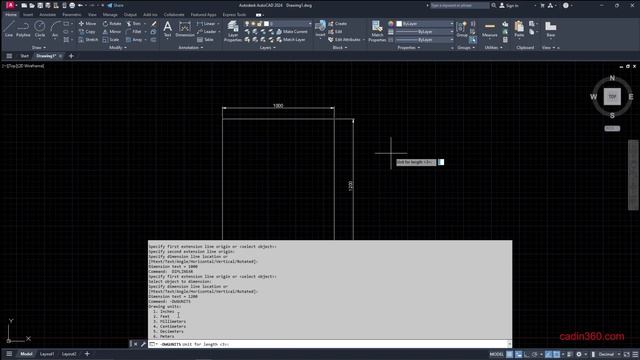Expand the Modify panel dropdown
The height and width of the screenshot is (360, 640).
pos(118,48)
